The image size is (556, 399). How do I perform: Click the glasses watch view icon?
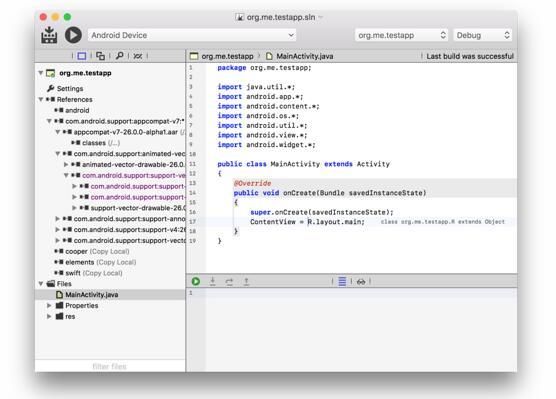click(361, 282)
